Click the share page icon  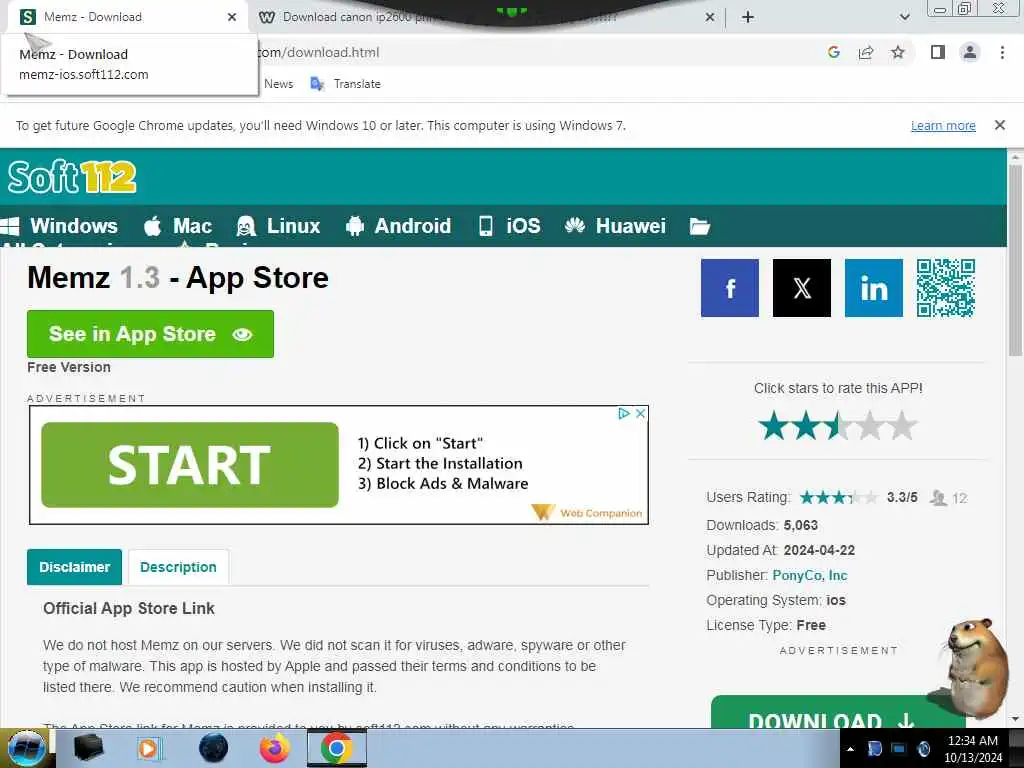[866, 52]
